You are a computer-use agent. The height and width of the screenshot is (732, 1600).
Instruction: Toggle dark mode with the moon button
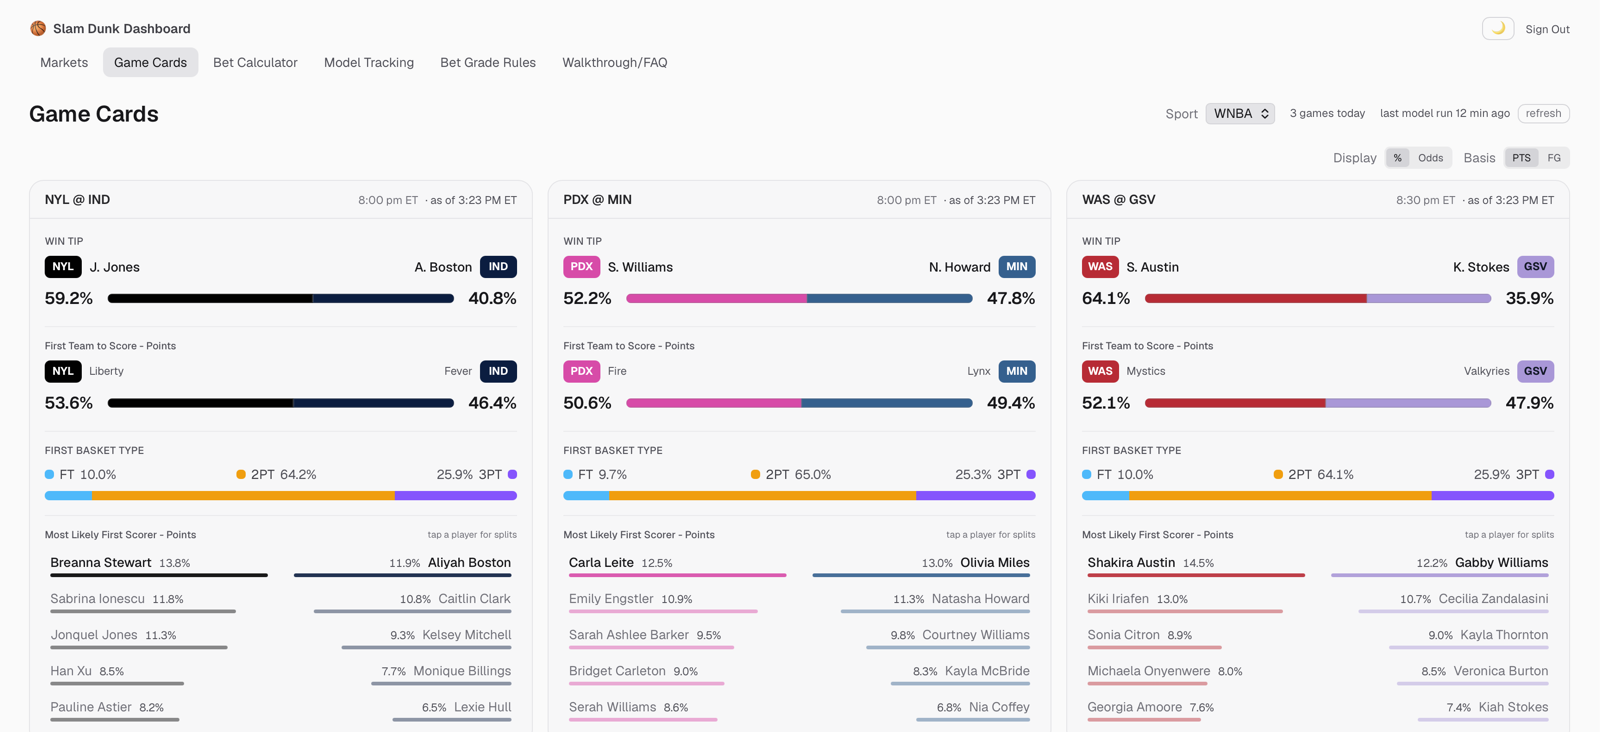(x=1498, y=28)
